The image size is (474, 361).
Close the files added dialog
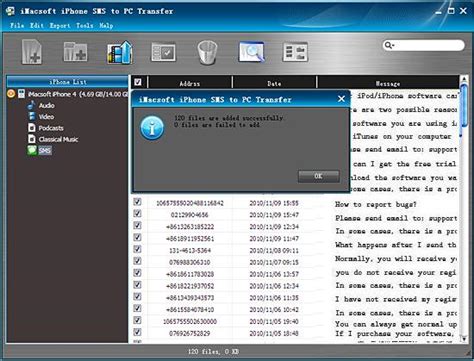pyautogui.click(x=341, y=99)
